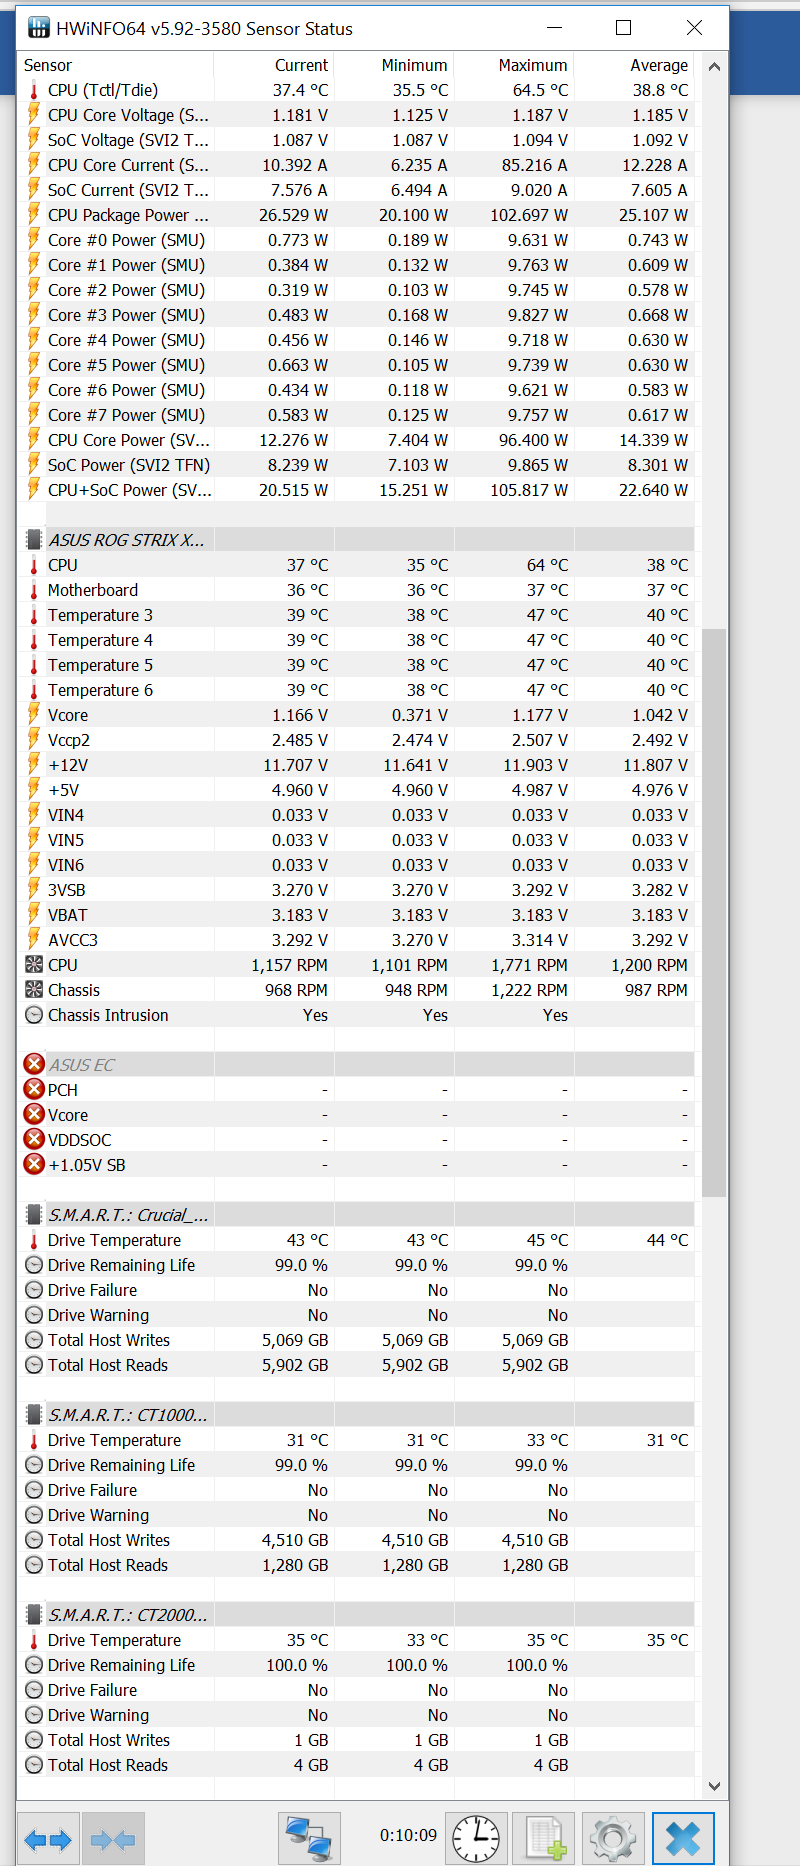Click the lightning icon beside Vcore 1.166 V

point(34,715)
